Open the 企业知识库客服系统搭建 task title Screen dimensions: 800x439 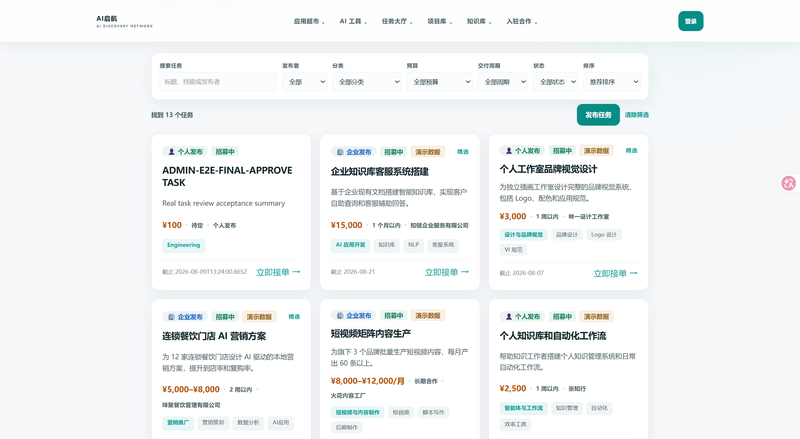click(380, 172)
